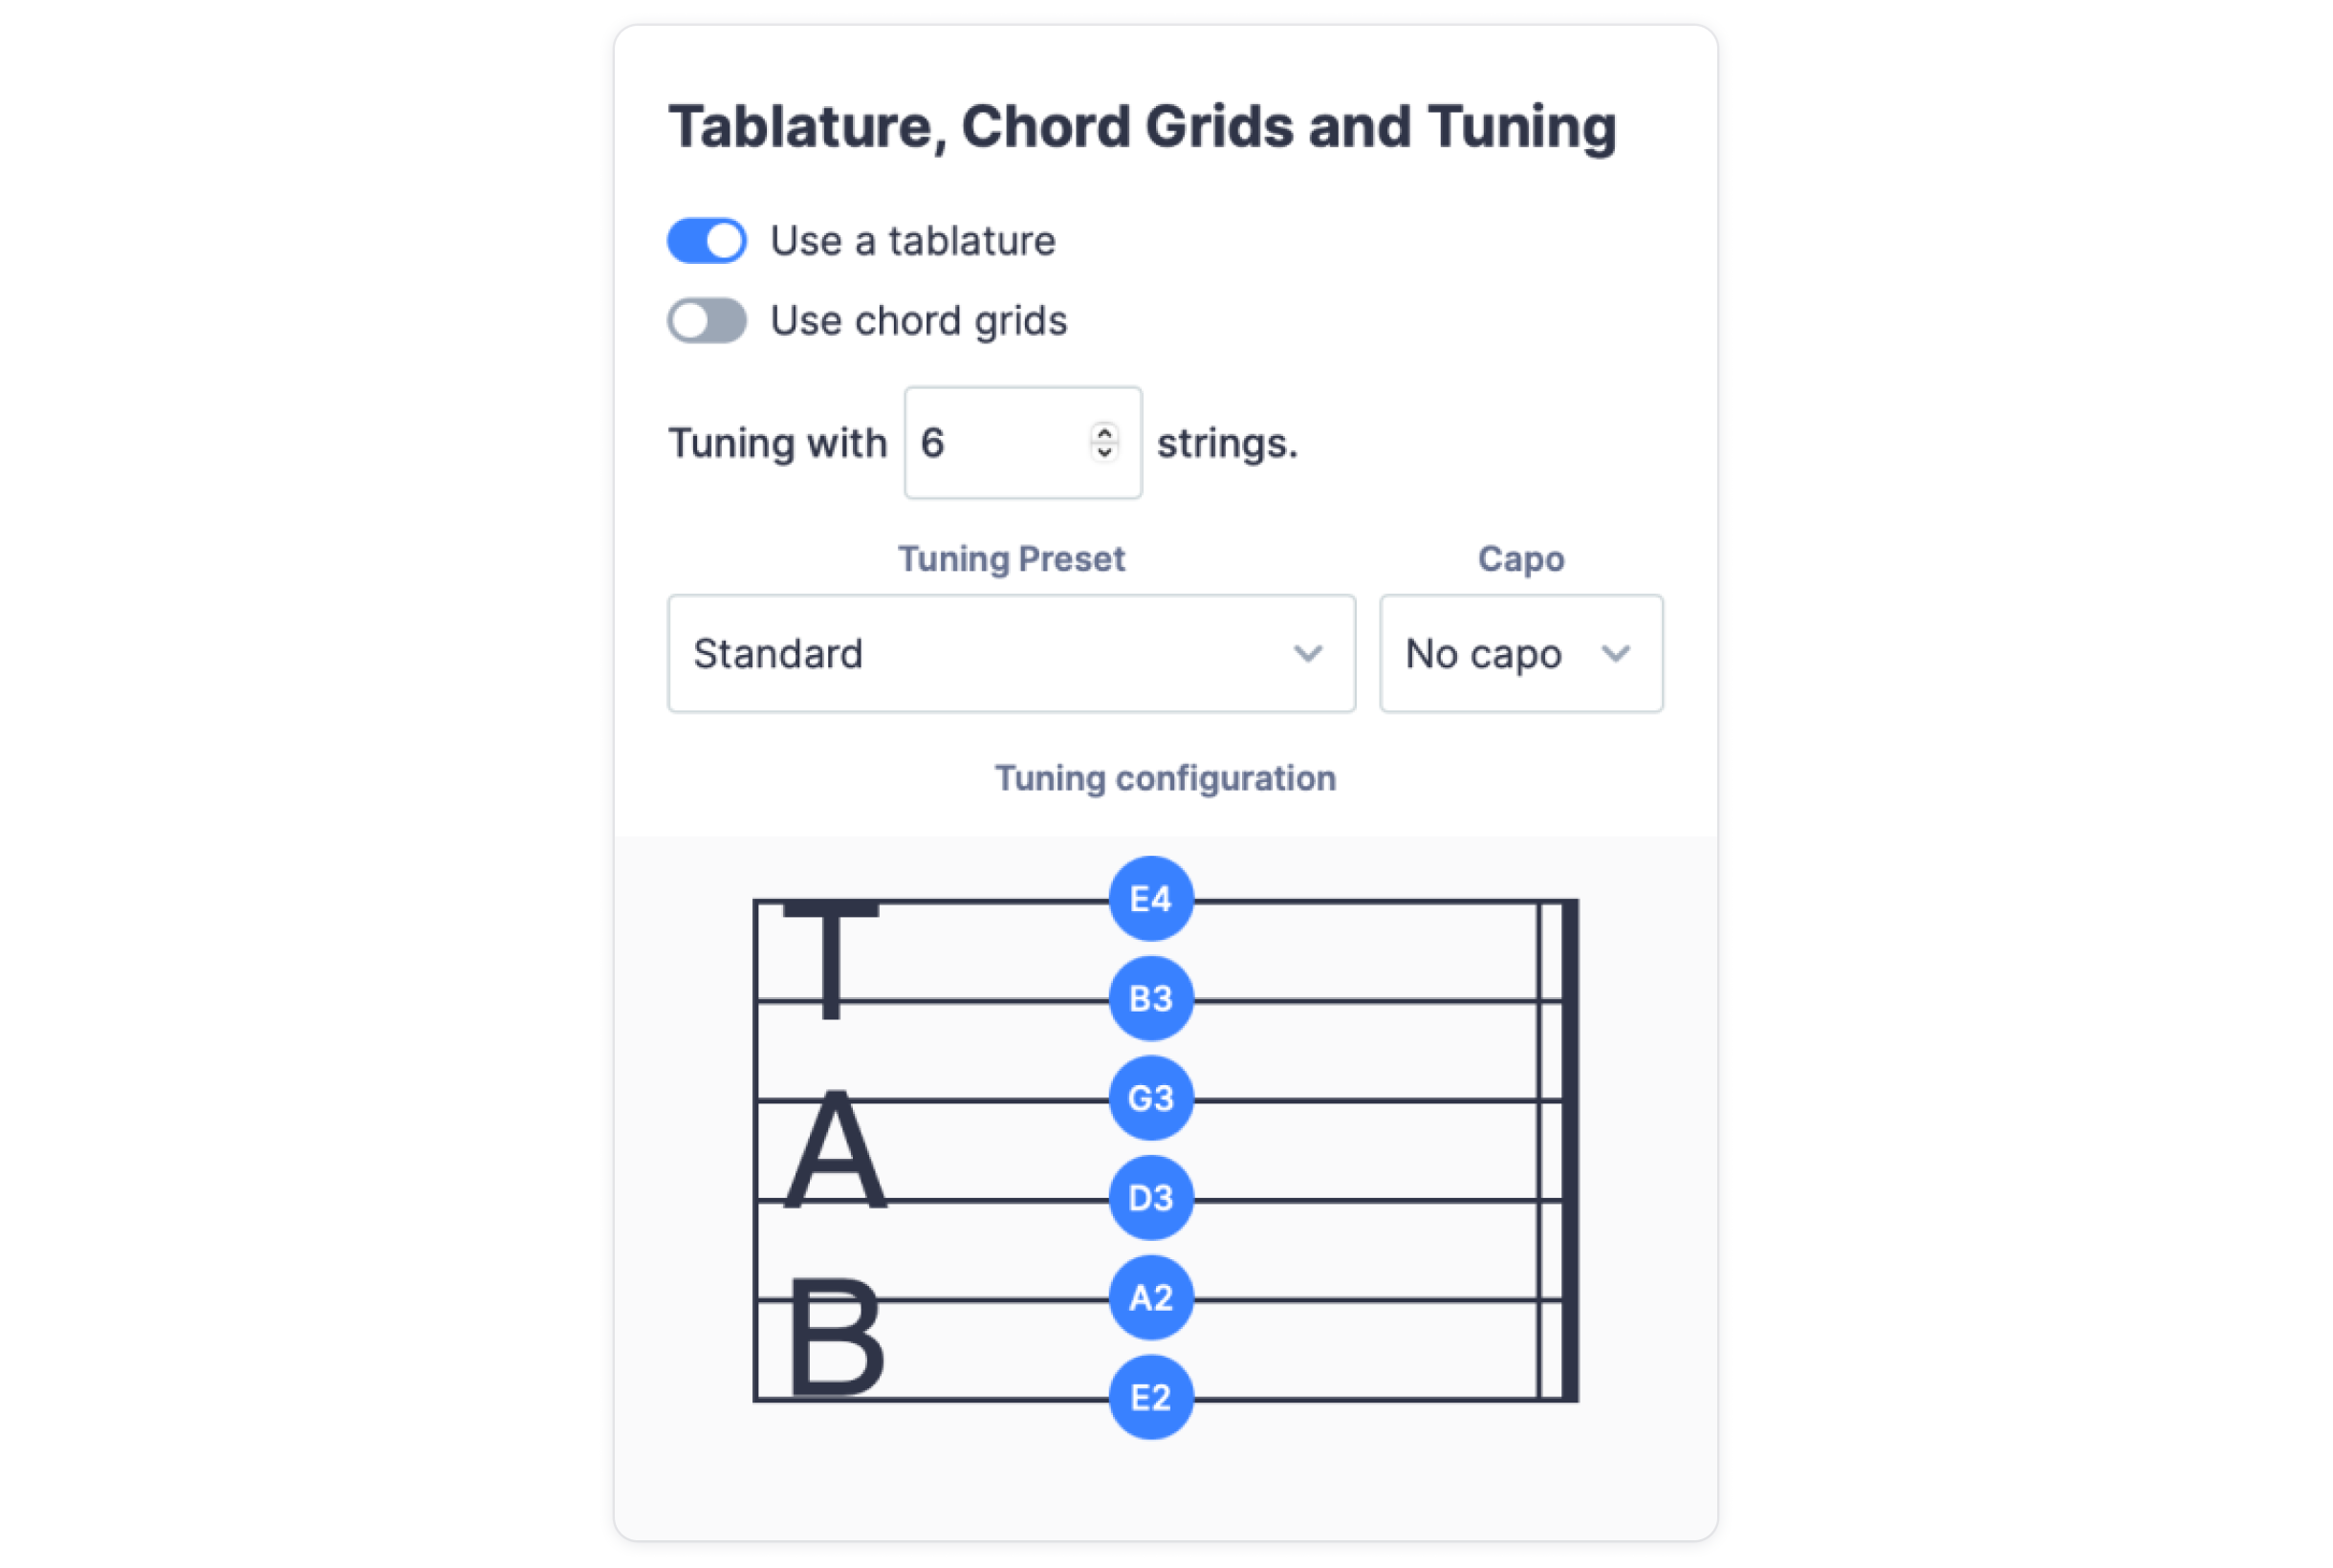Click the E4 string note badge
The height and width of the screenshot is (1568, 2333).
[x=1150, y=898]
